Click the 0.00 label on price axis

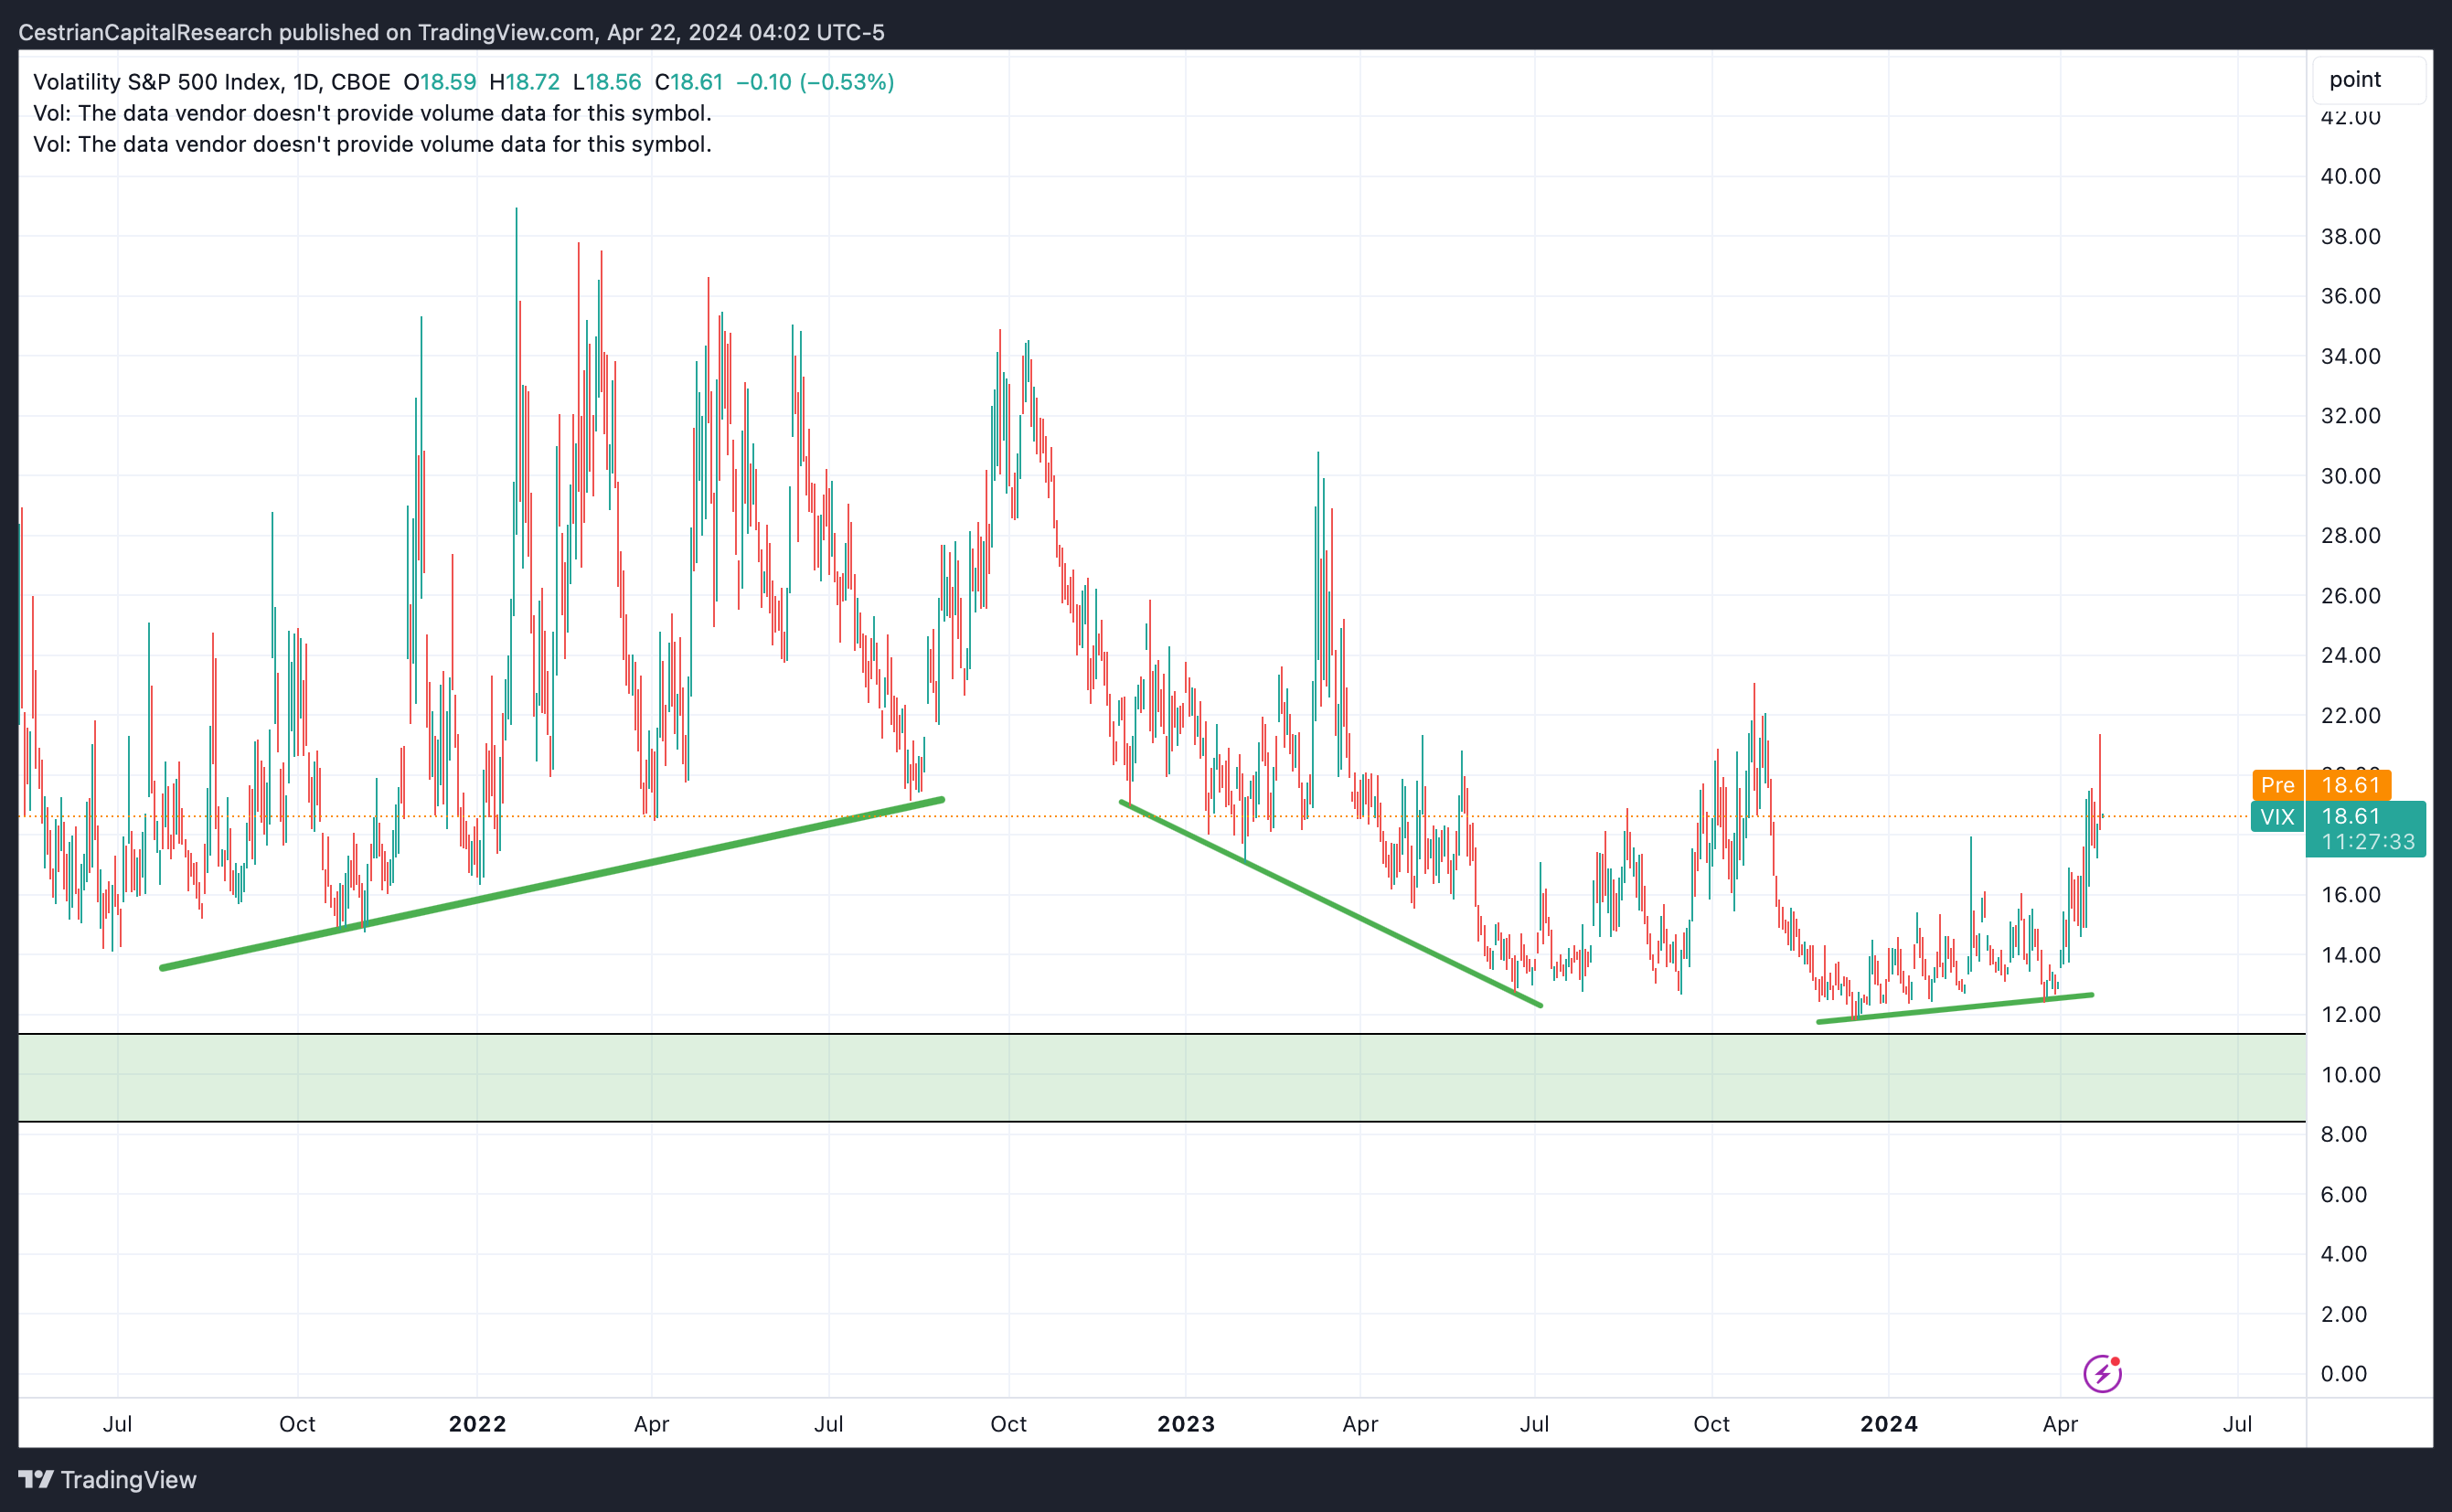(2343, 1373)
